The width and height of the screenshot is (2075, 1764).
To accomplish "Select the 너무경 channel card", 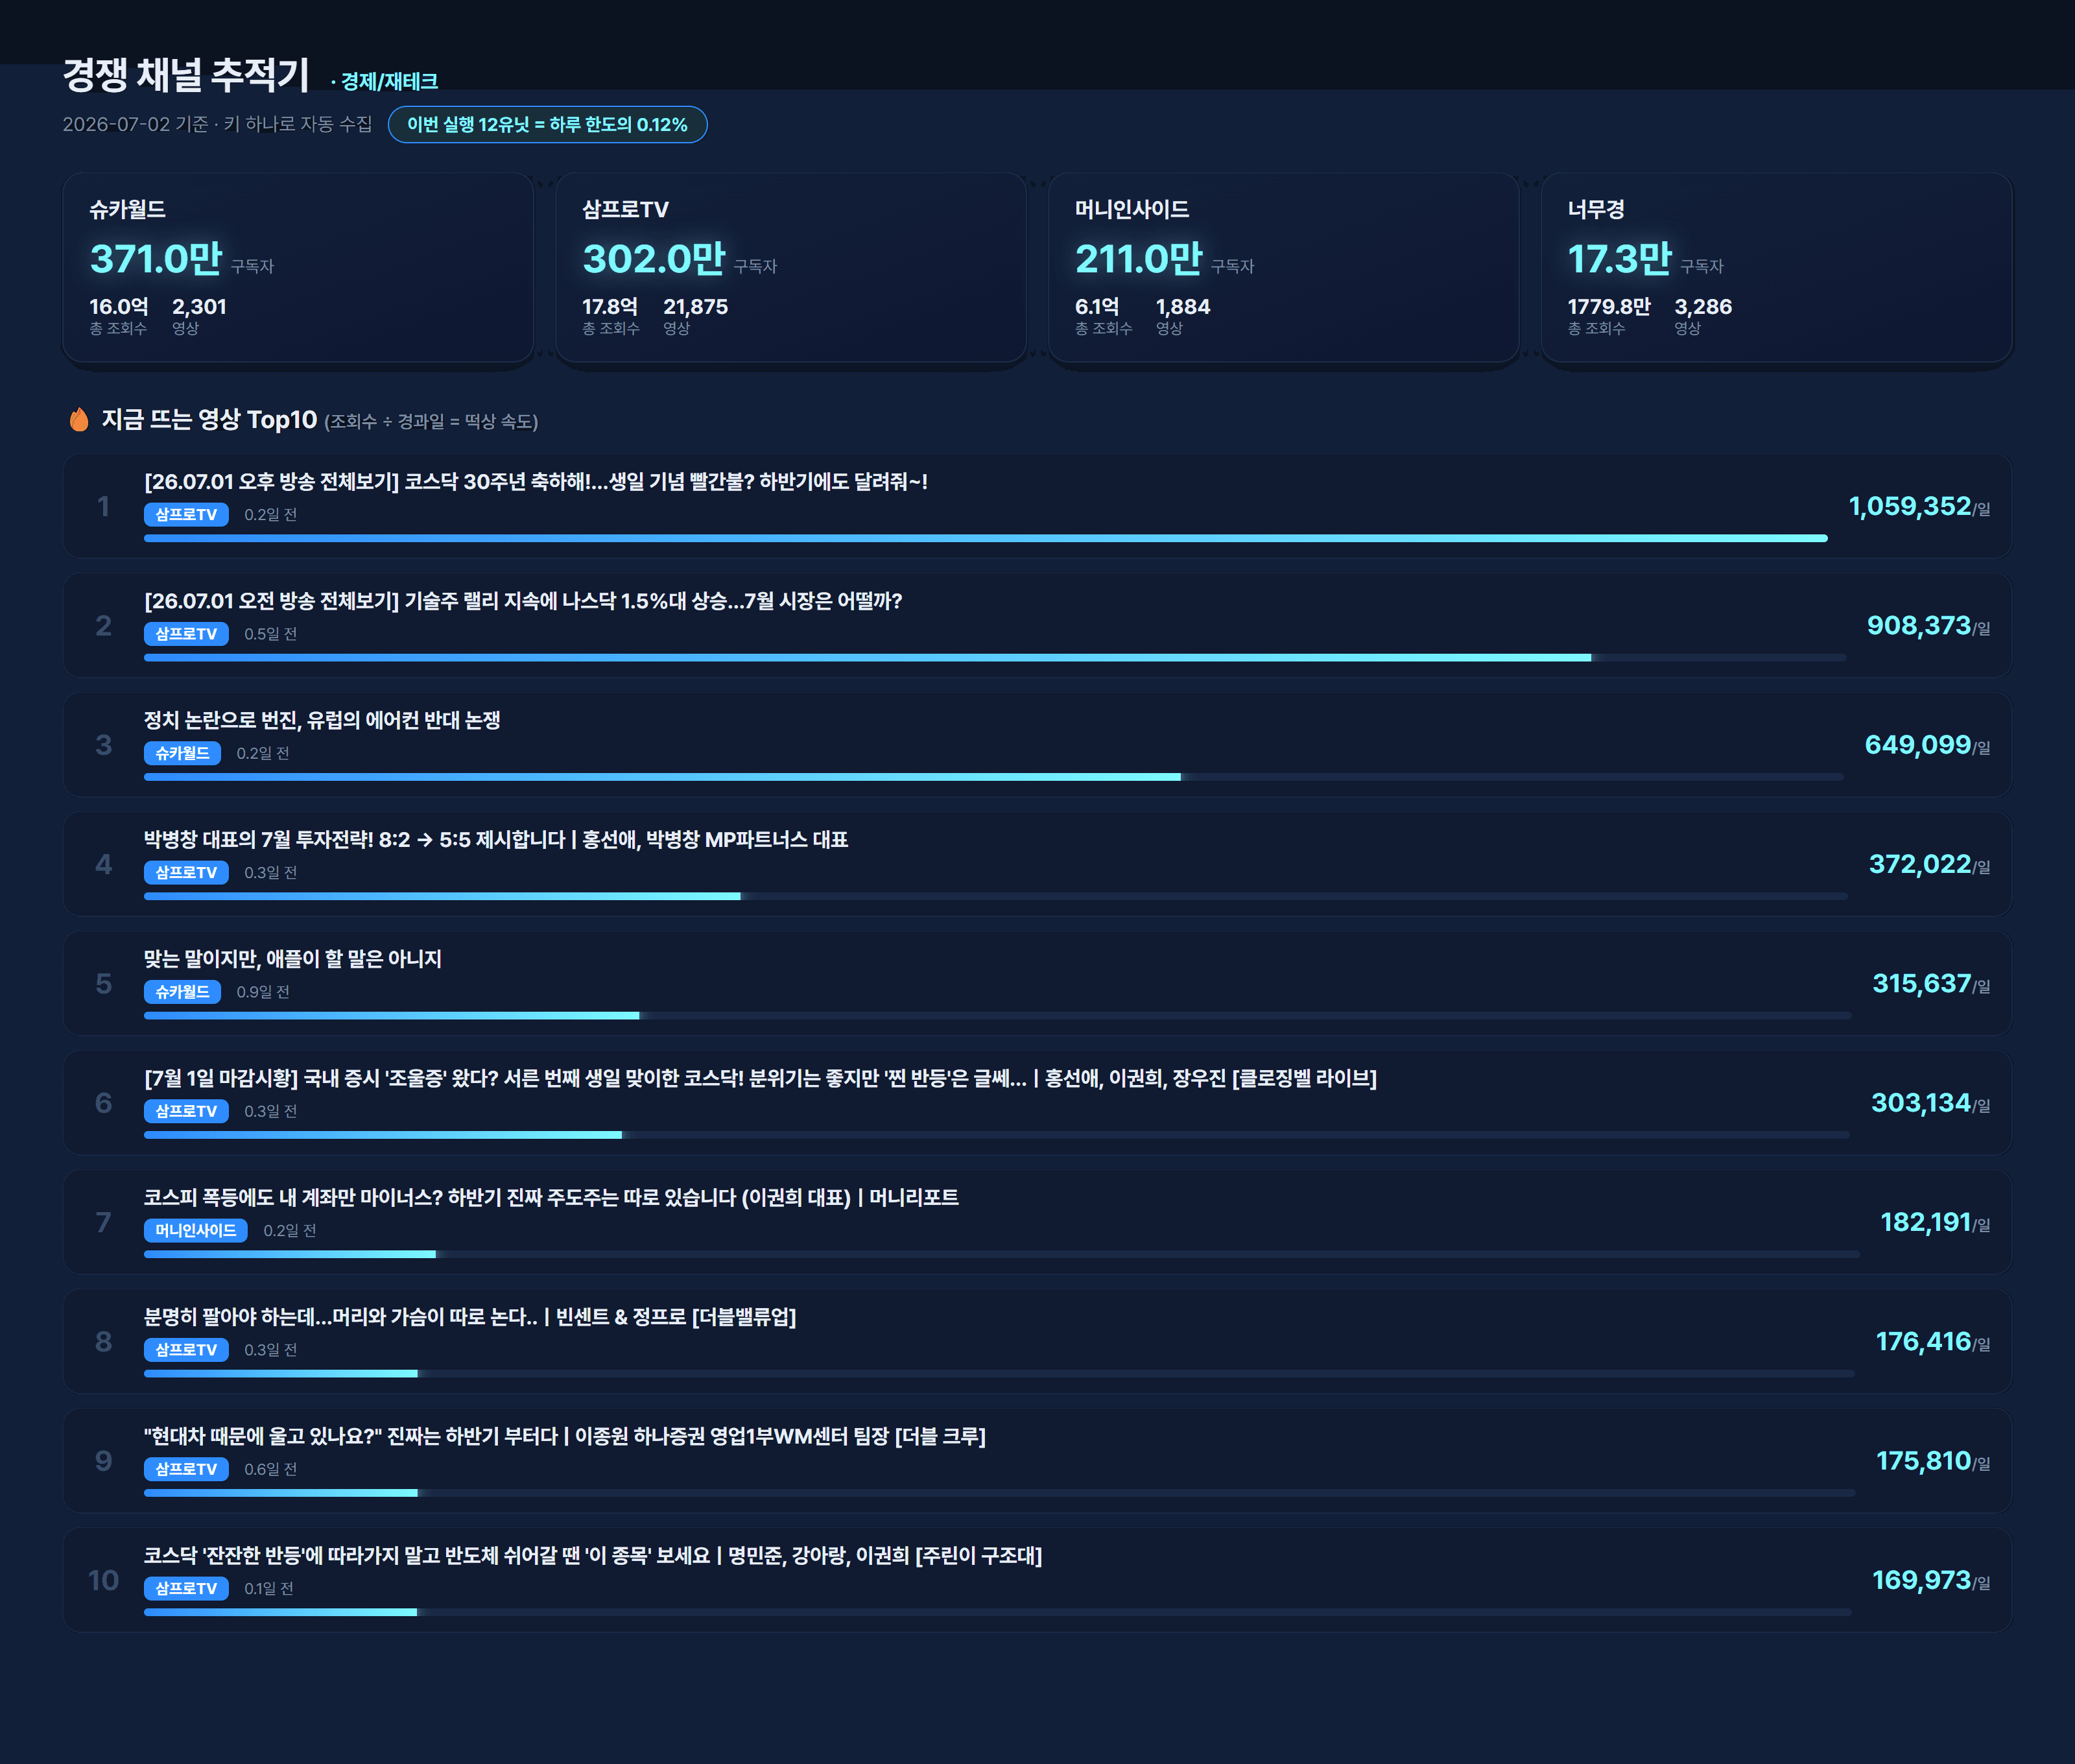I will [x=1776, y=267].
